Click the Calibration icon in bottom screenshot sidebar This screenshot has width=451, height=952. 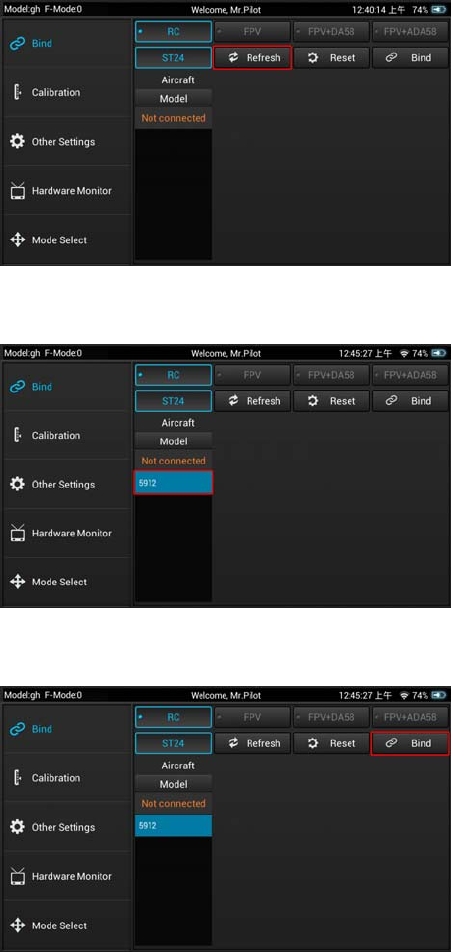pos(17,778)
